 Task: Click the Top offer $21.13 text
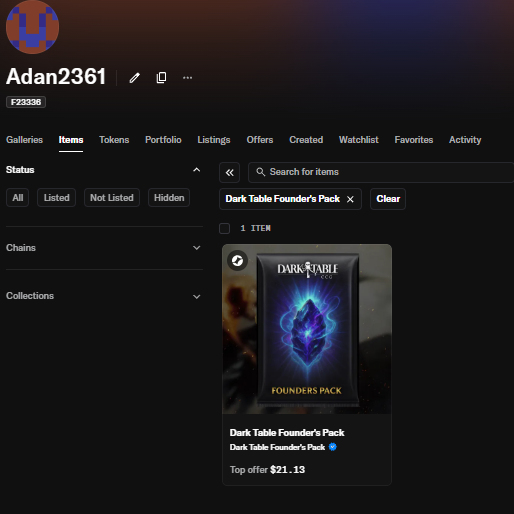click(267, 470)
